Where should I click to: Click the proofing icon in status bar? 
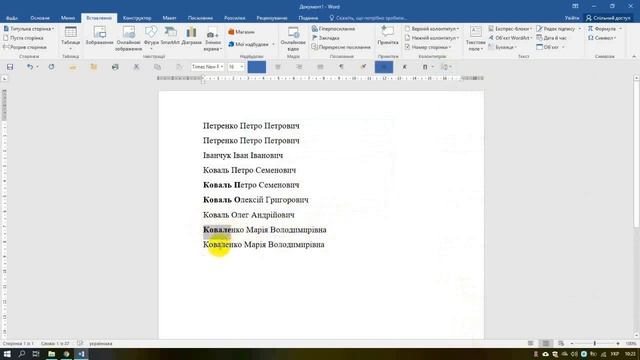[x=80, y=344]
